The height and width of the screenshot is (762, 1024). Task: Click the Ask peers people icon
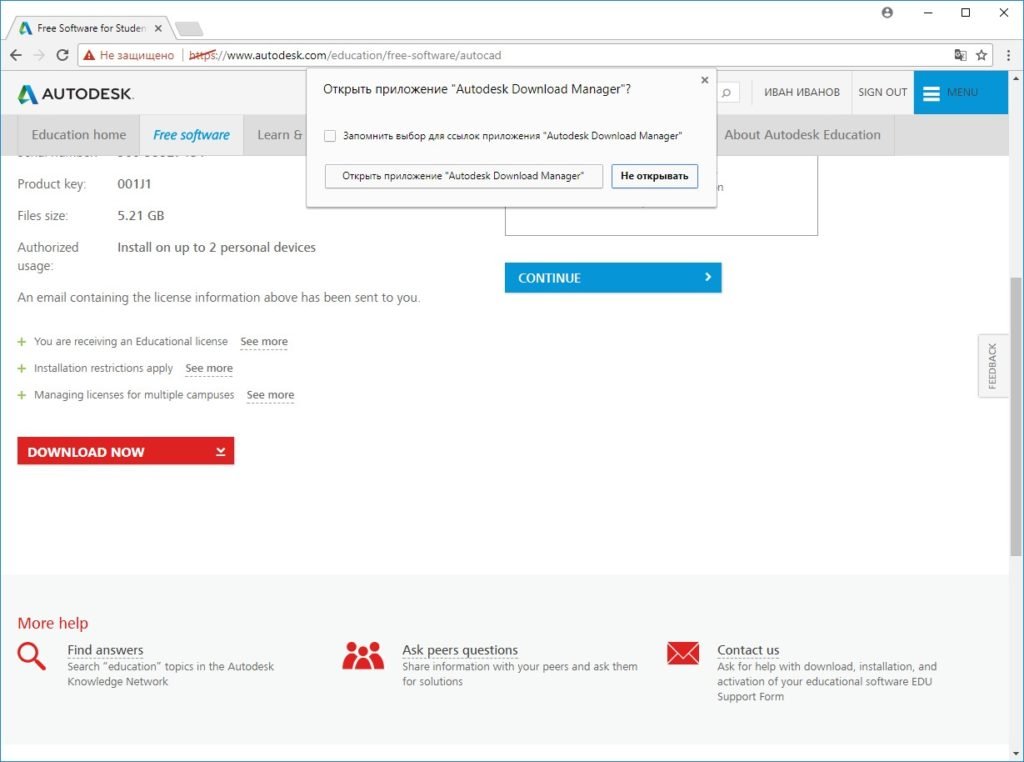tap(363, 656)
